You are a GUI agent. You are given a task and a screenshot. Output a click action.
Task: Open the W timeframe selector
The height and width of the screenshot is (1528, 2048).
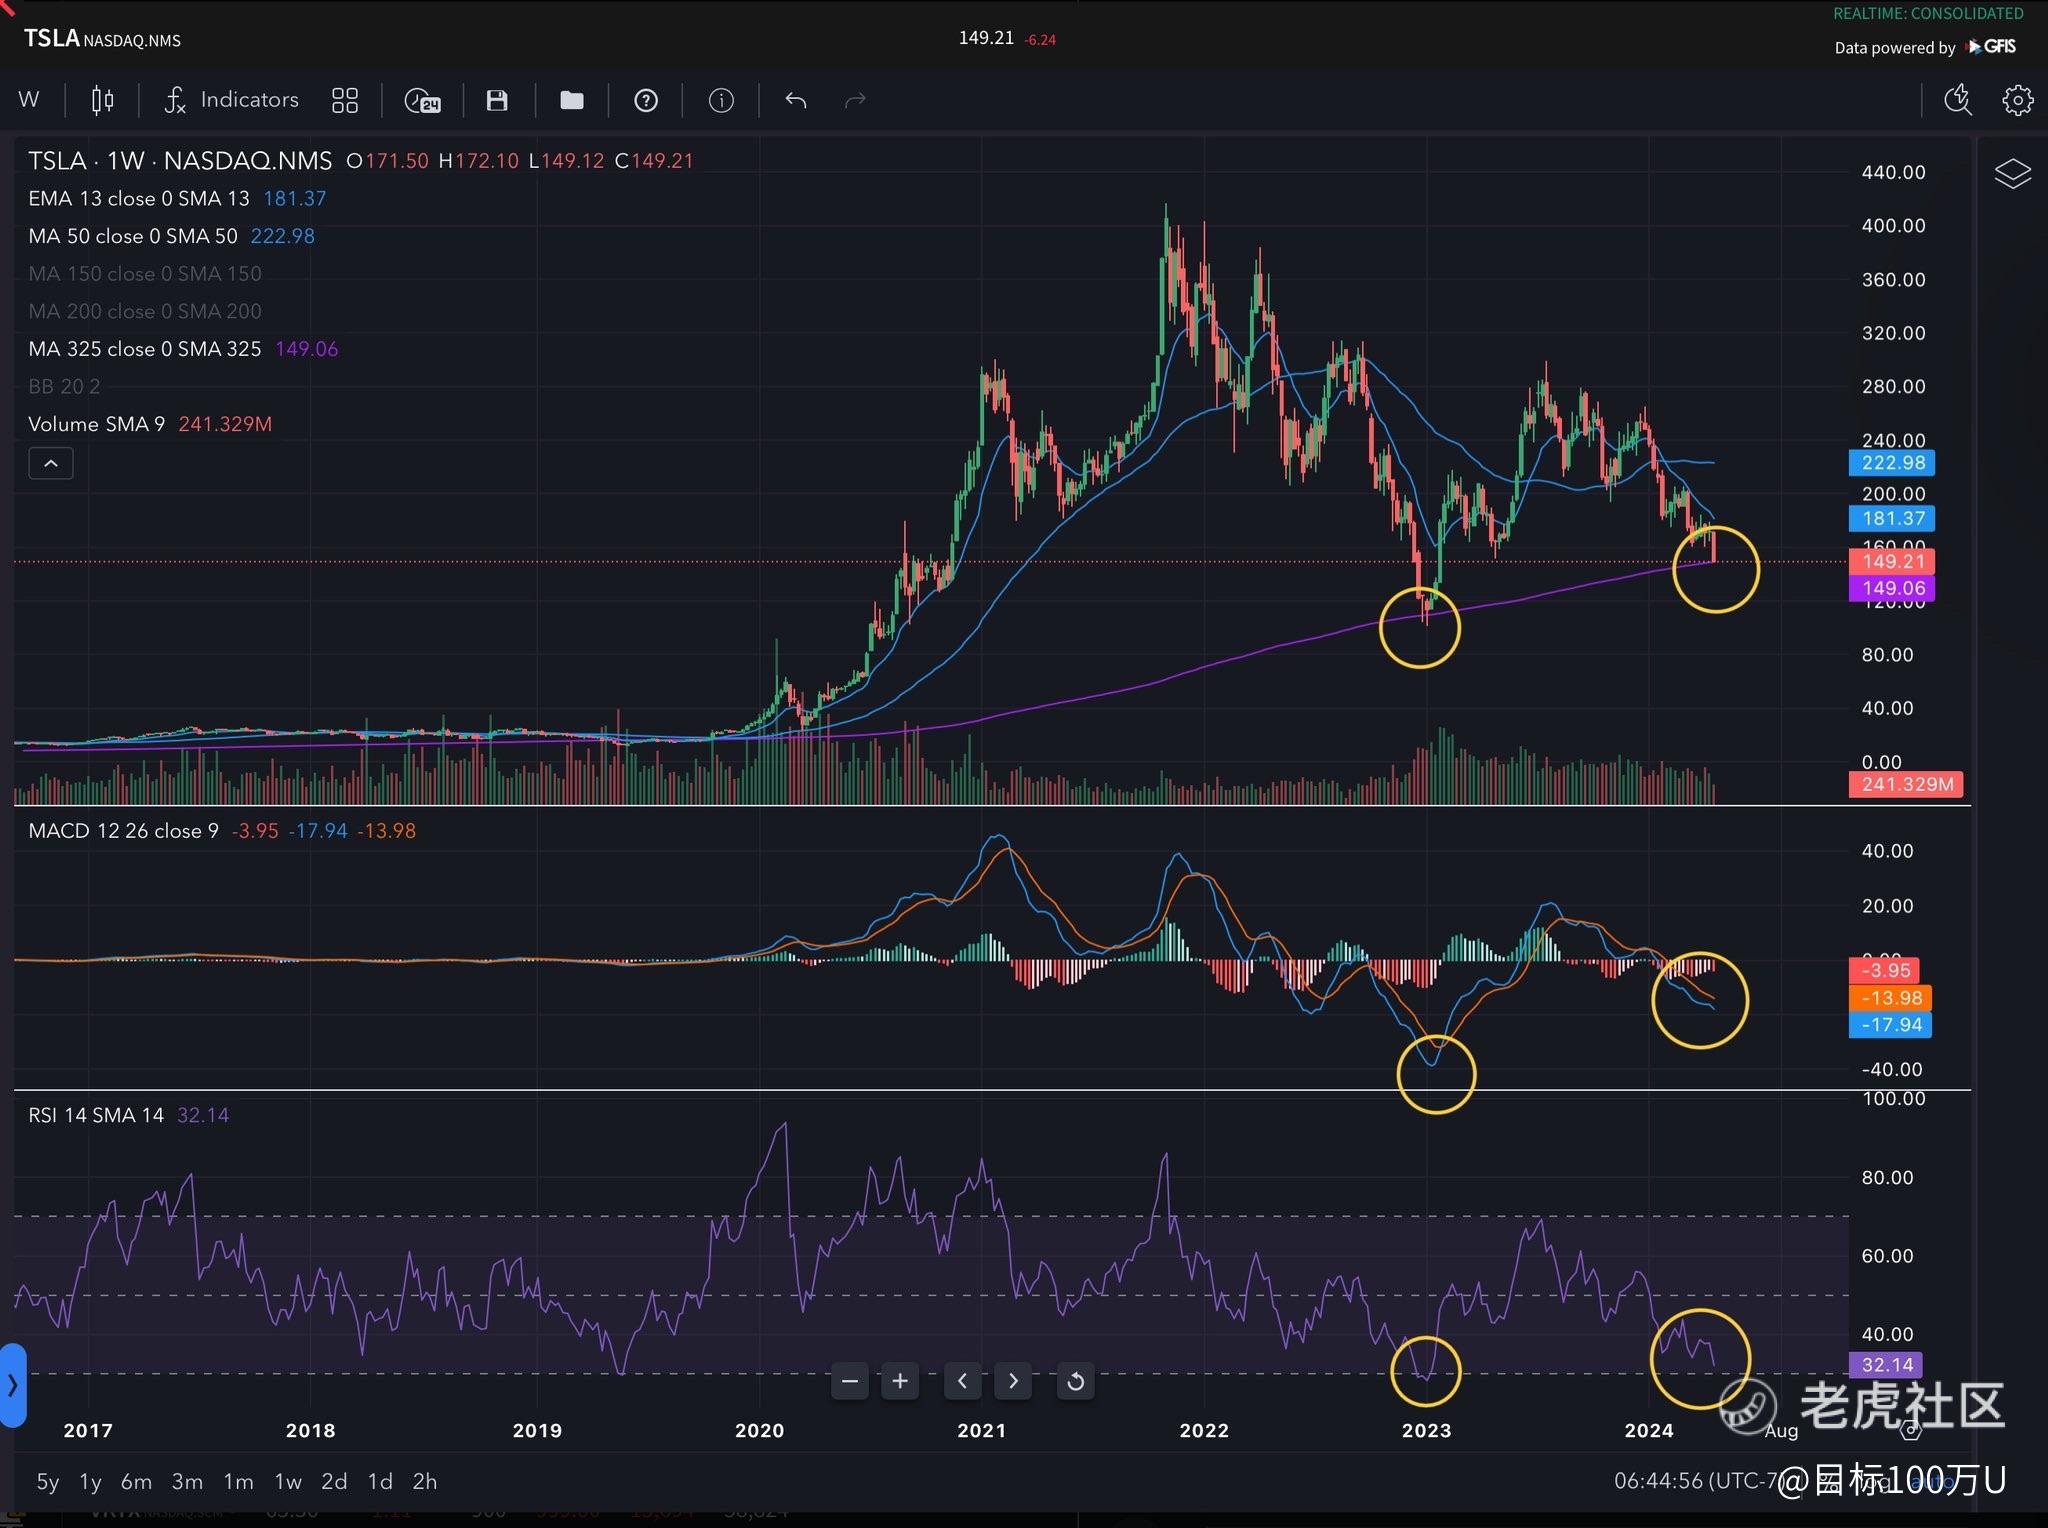(x=29, y=100)
